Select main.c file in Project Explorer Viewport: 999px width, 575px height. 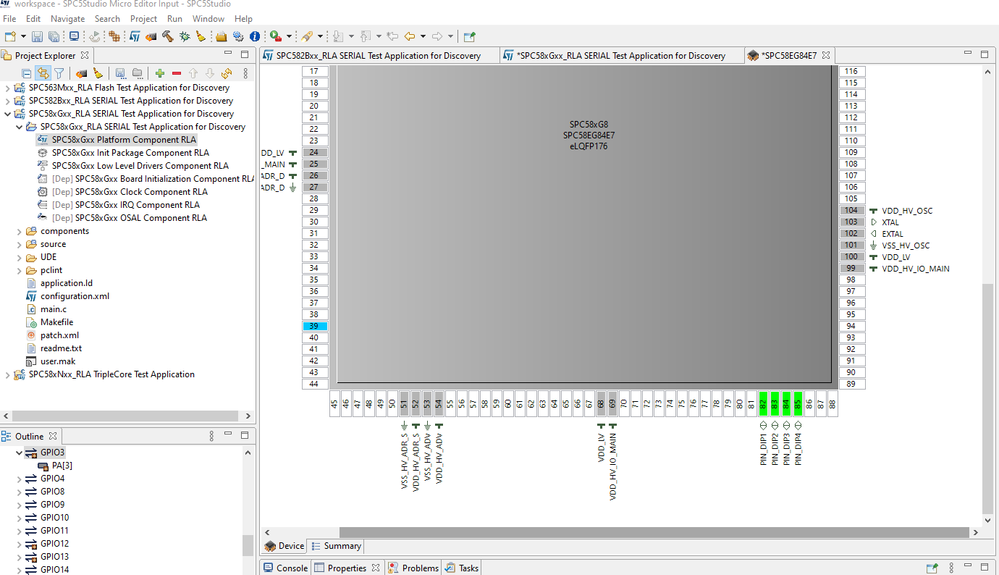point(53,309)
